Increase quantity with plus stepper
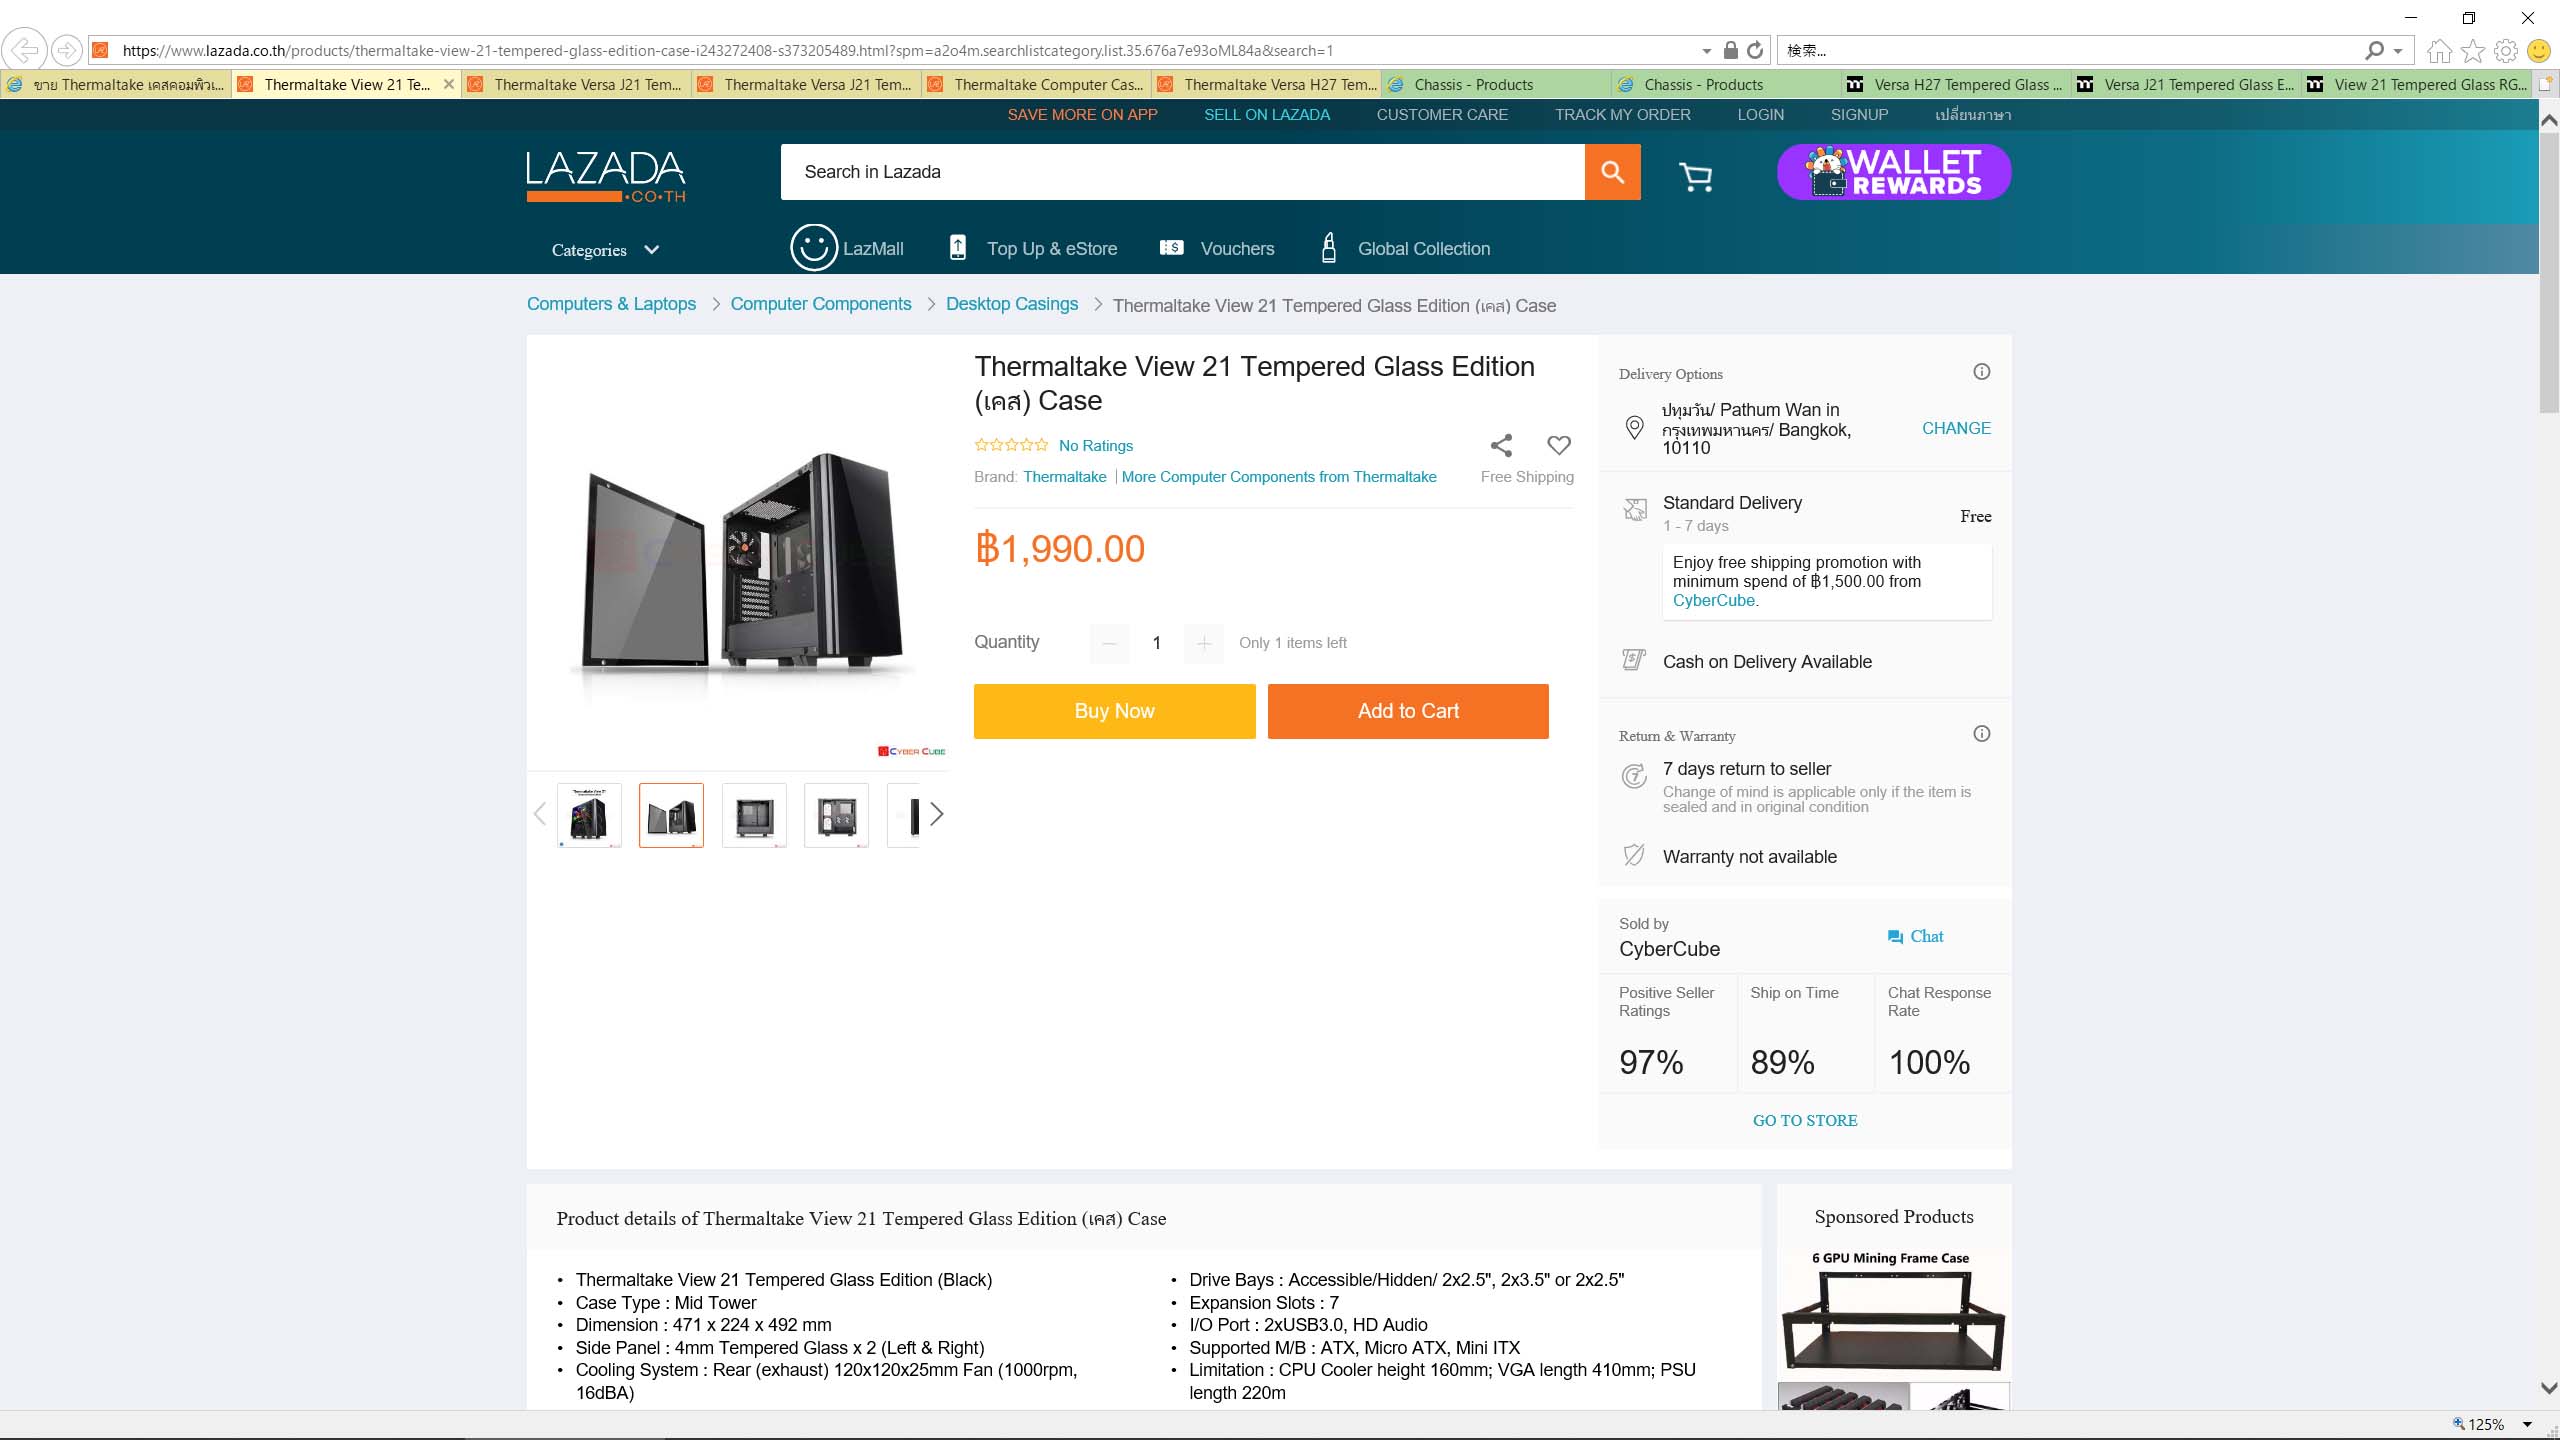 (x=1204, y=643)
